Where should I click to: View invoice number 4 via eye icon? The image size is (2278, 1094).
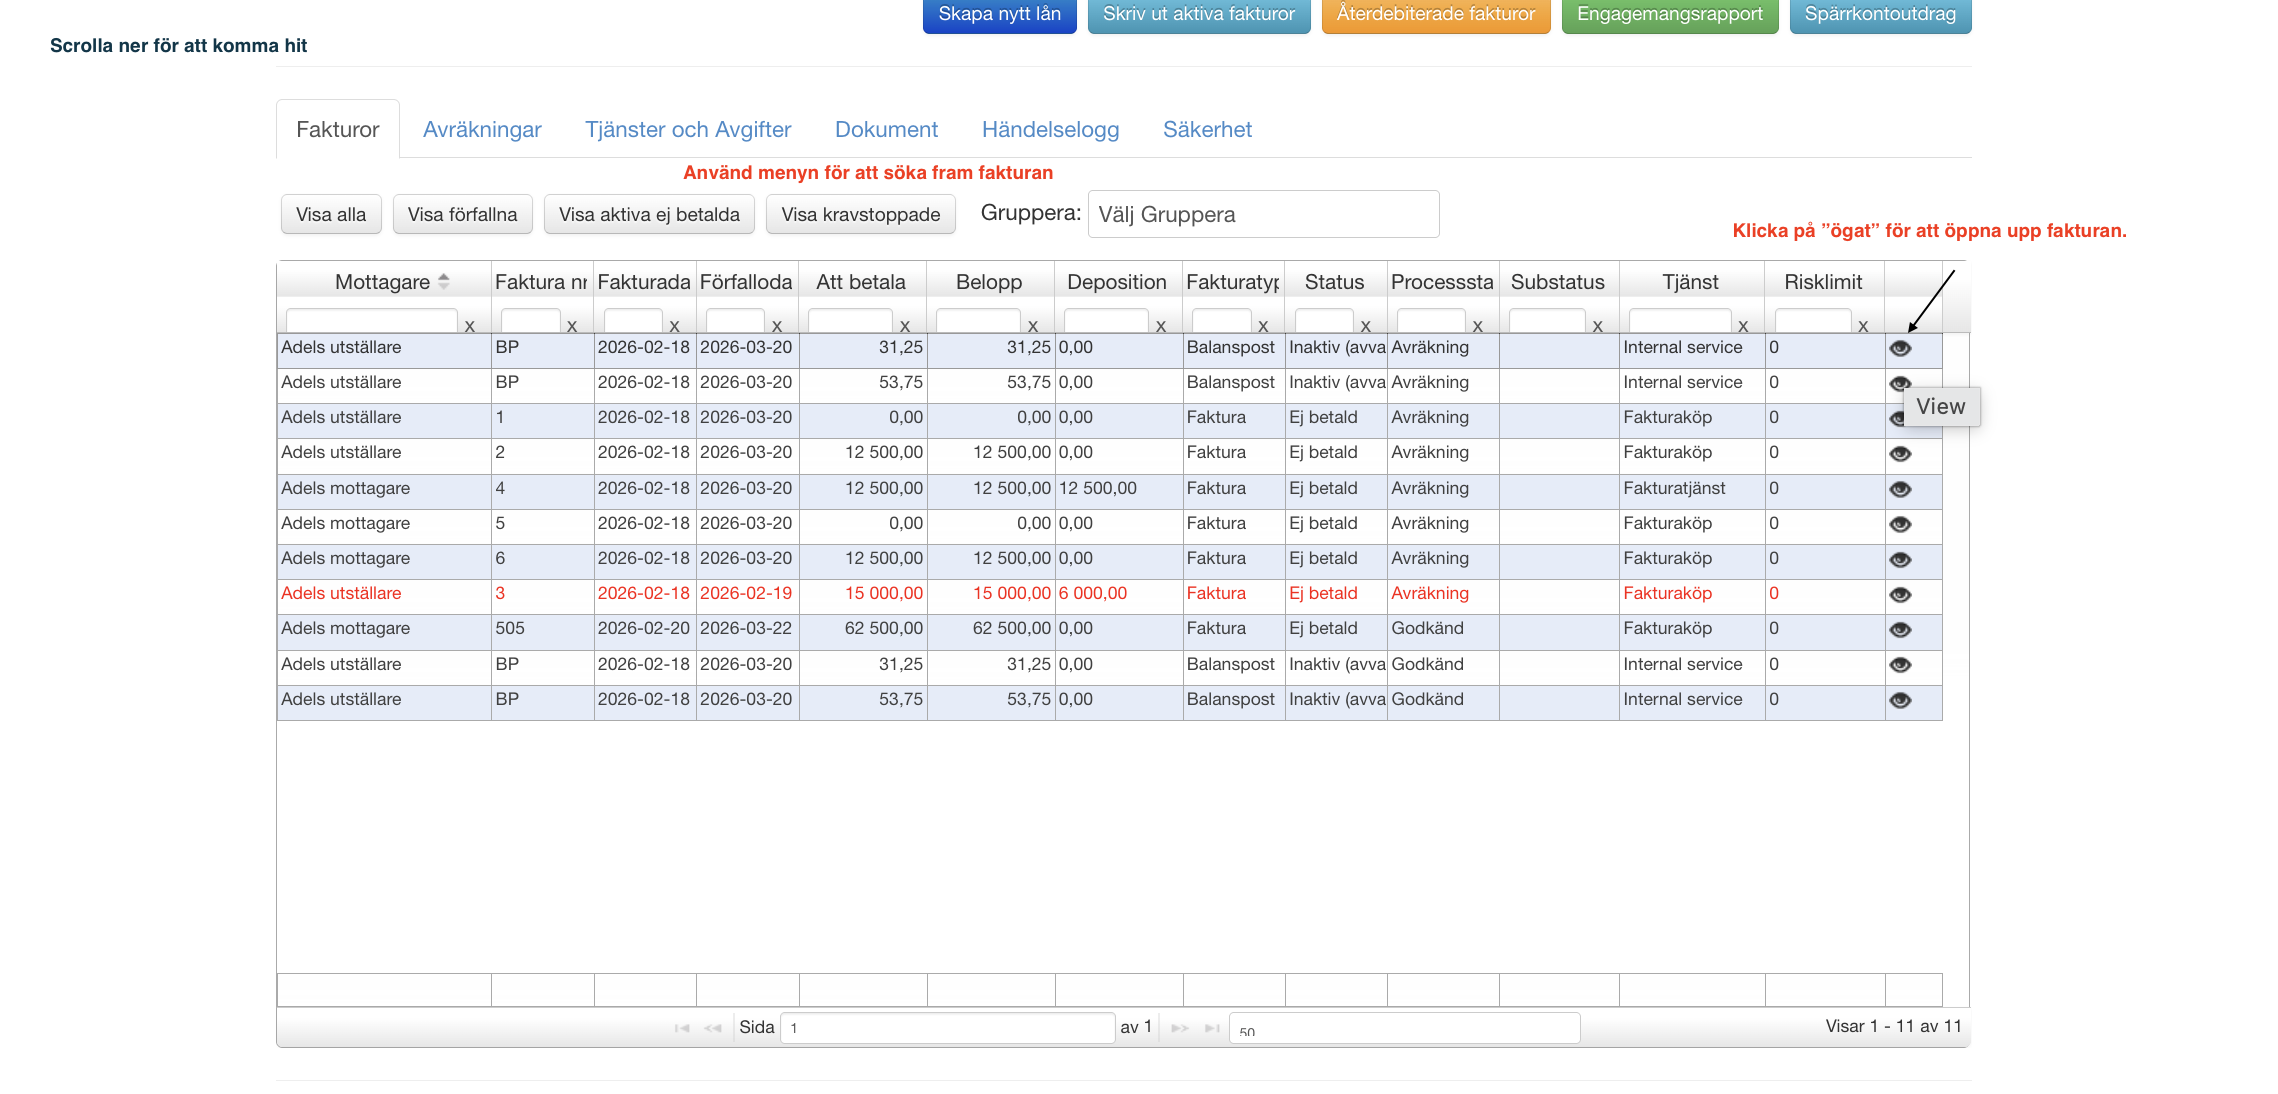coord(1900,489)
